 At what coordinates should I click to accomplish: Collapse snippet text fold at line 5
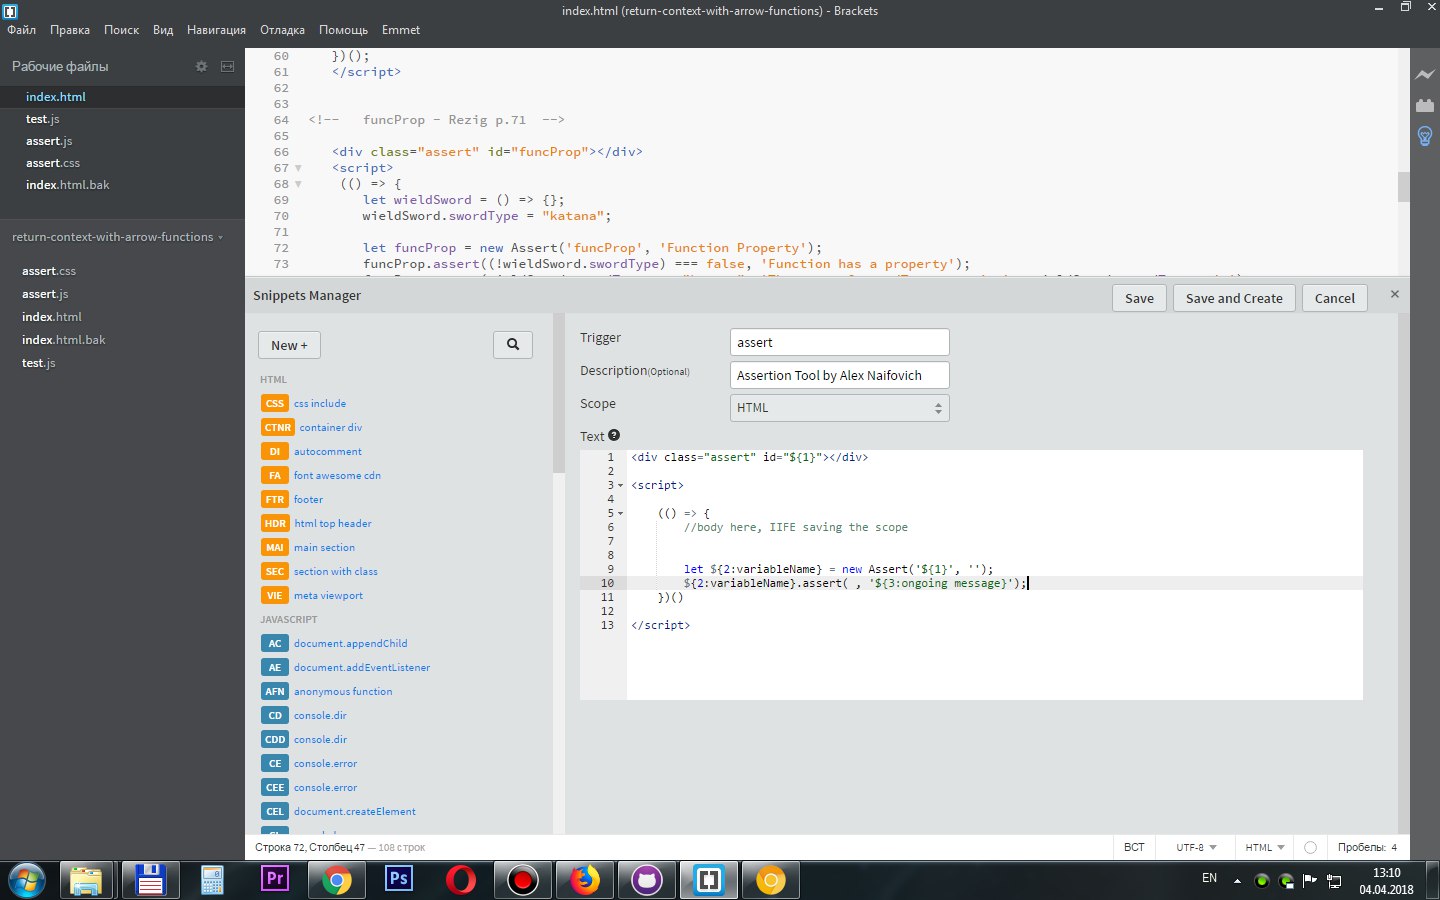(620, 513)
